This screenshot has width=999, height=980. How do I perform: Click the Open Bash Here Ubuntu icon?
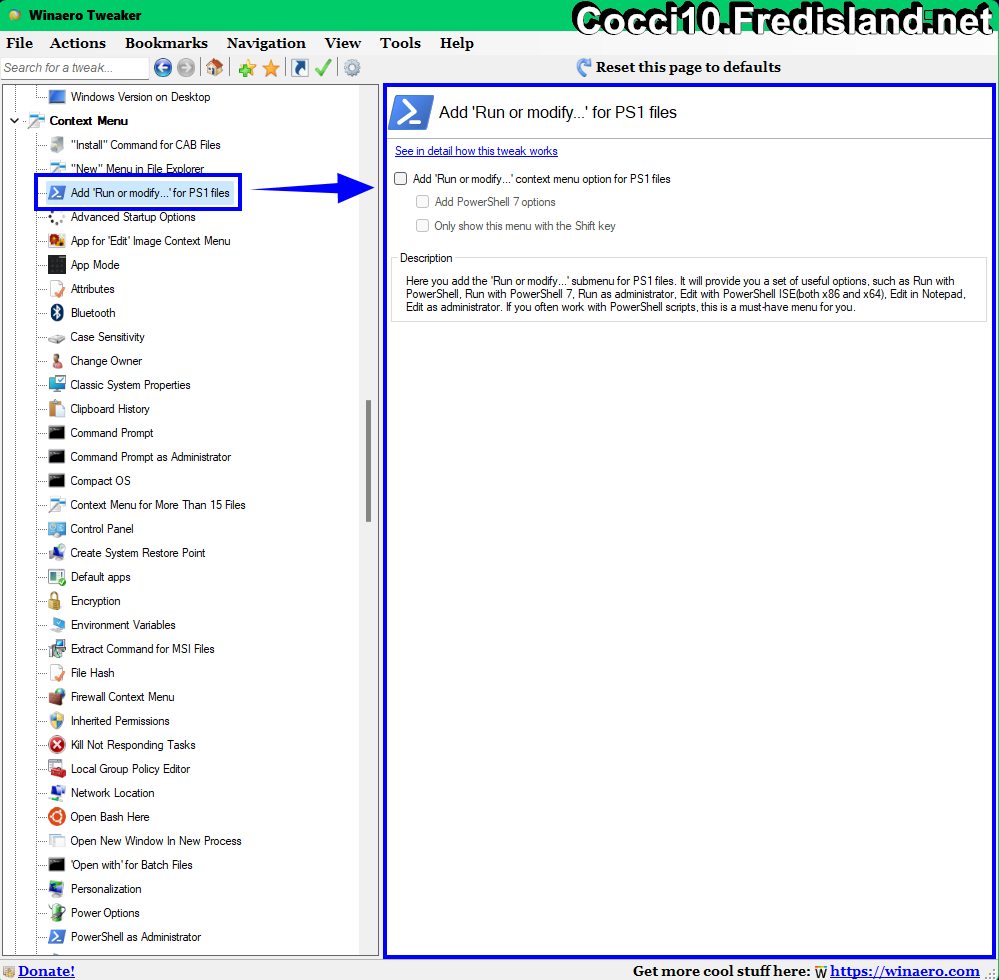point(57,817)
